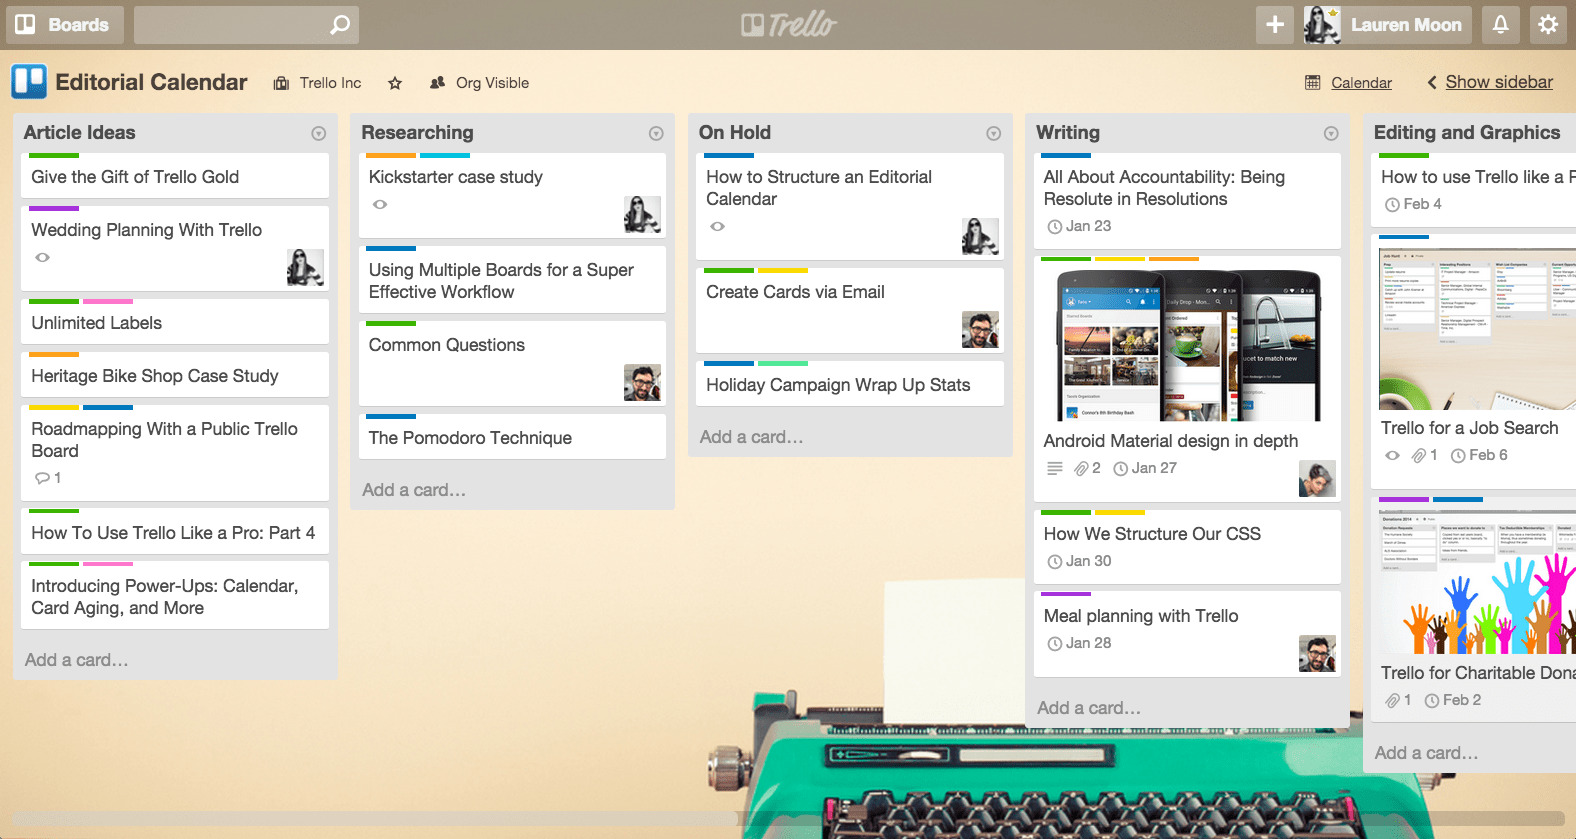Click purple label on Wedding Planning card
Viewport: 1576px width, 839px height.
54,209
